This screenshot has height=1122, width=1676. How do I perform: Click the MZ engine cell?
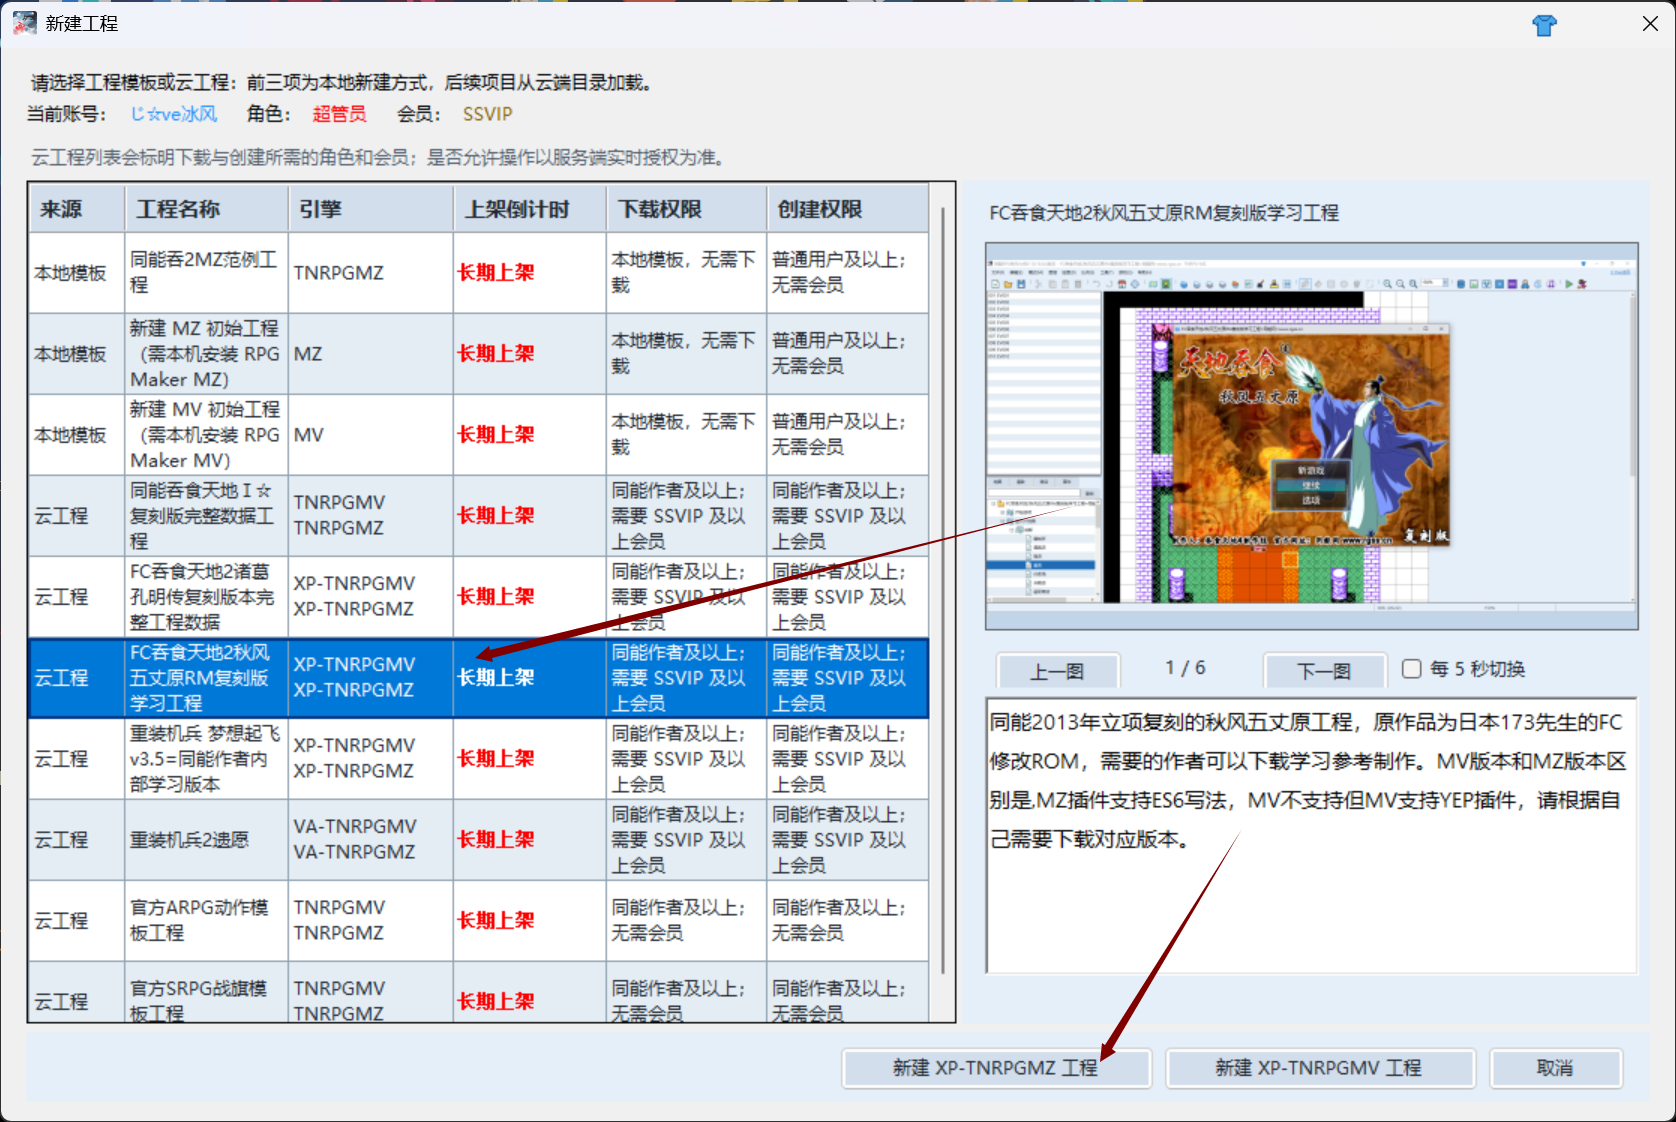click(x=370, y=354)
